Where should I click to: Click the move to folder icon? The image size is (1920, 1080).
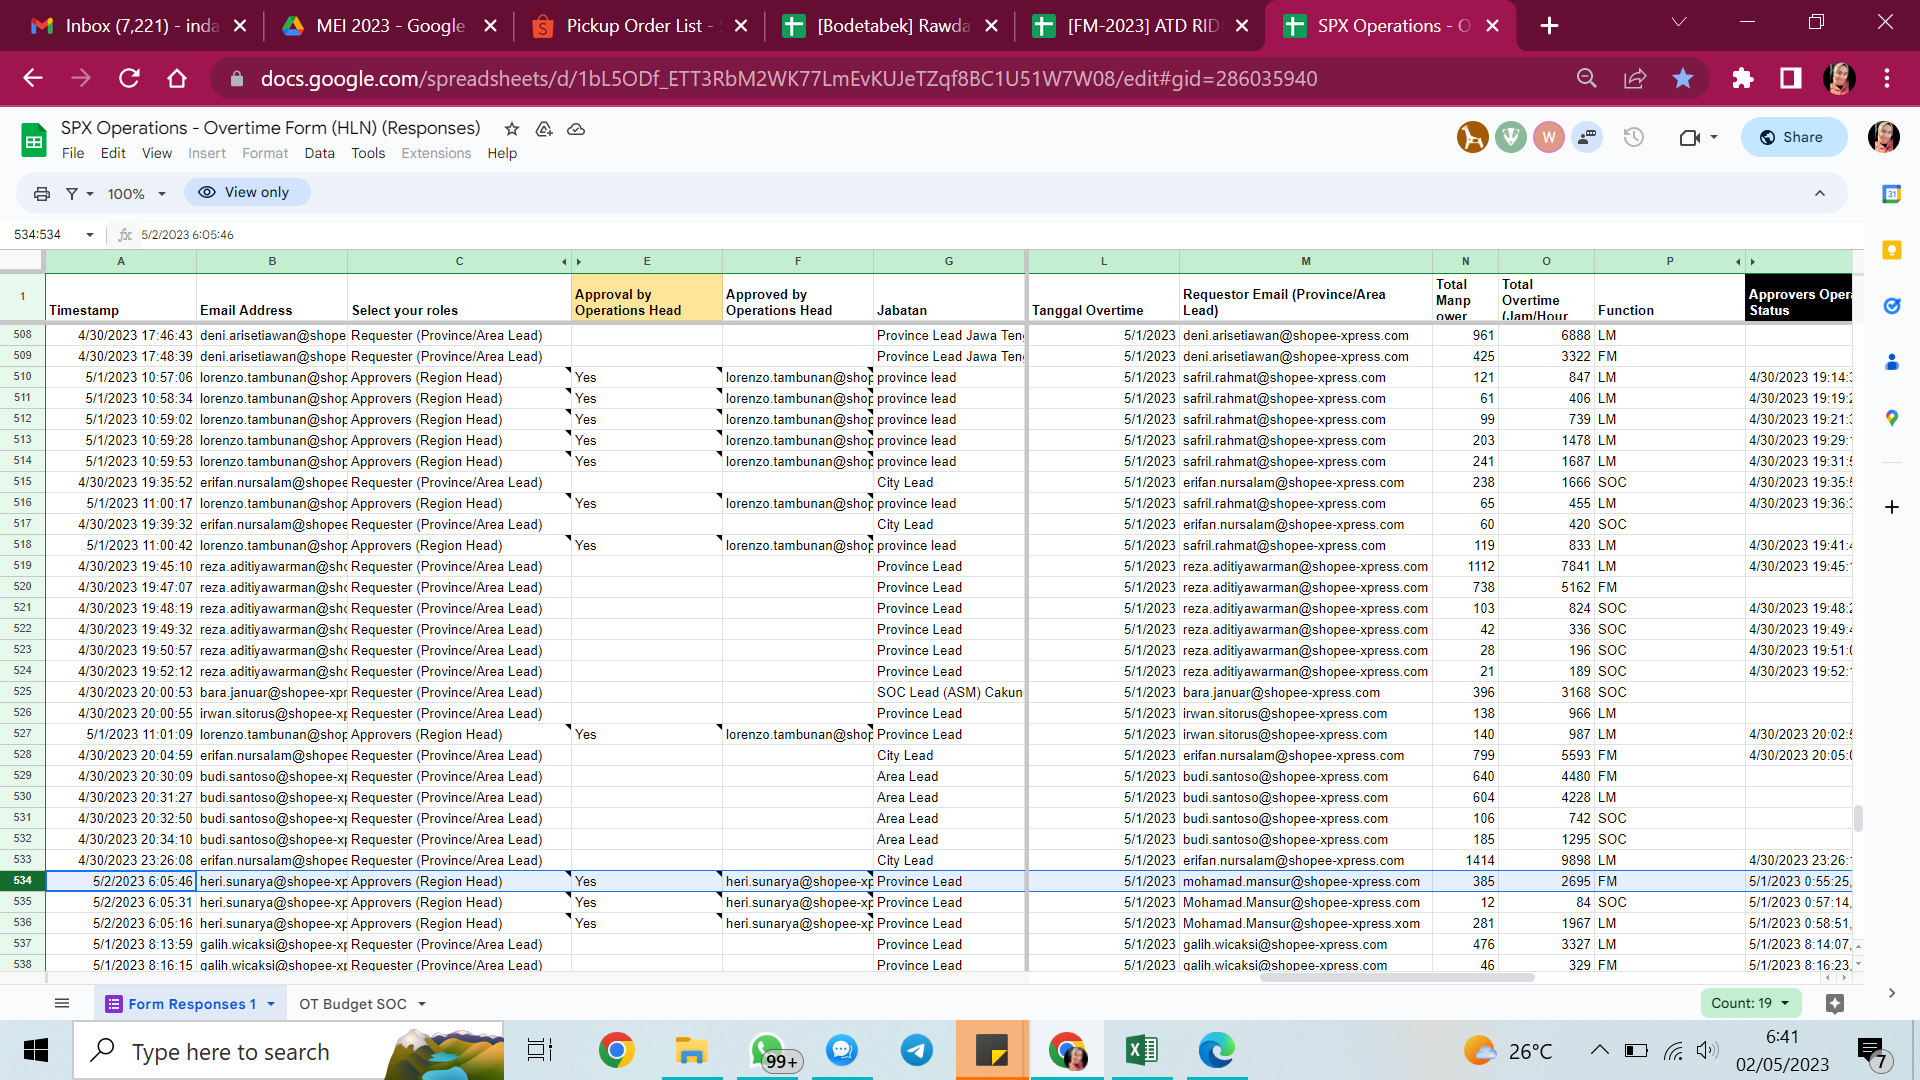pos(544,129)
